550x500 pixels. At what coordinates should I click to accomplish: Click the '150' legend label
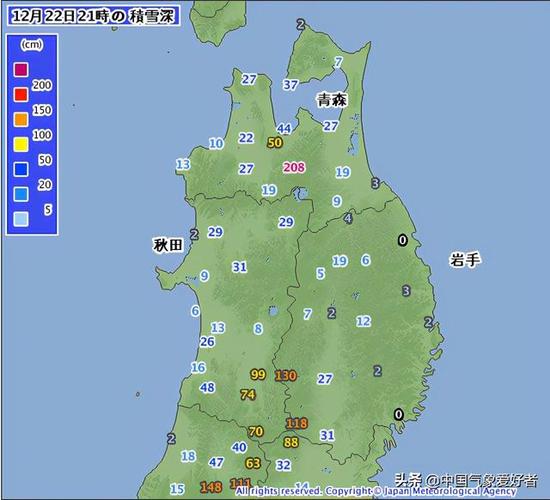(x=42, y=110)
